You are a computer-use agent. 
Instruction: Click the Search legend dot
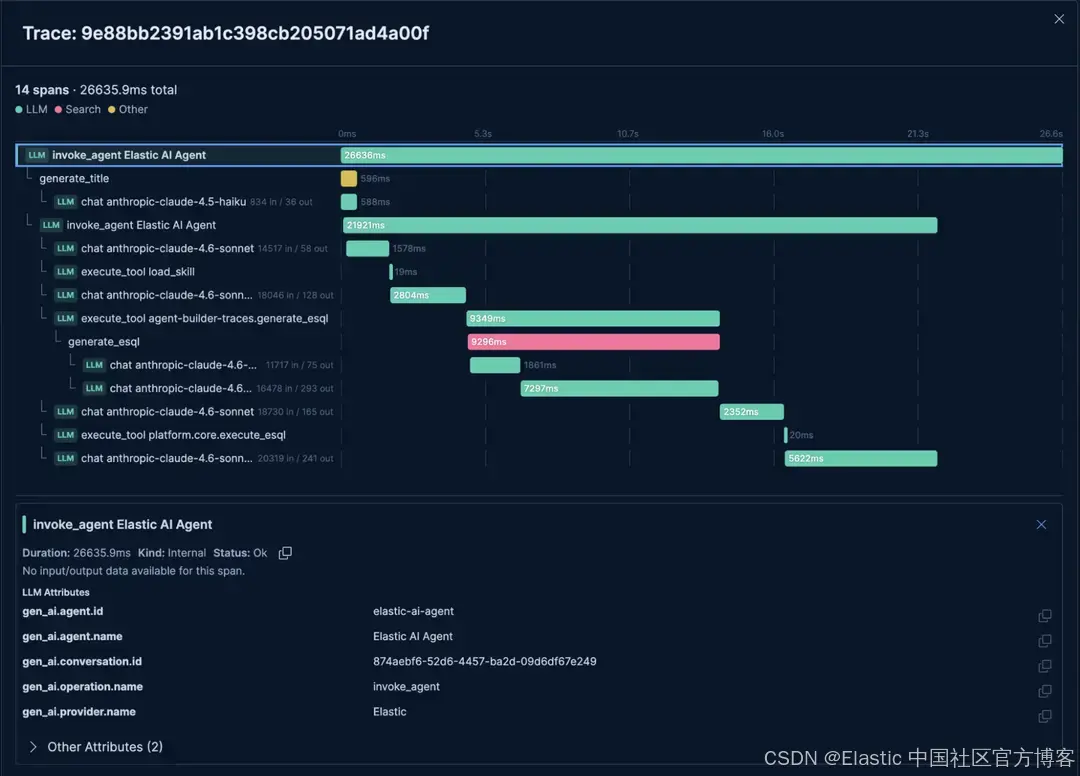click(x=59, y=109)
